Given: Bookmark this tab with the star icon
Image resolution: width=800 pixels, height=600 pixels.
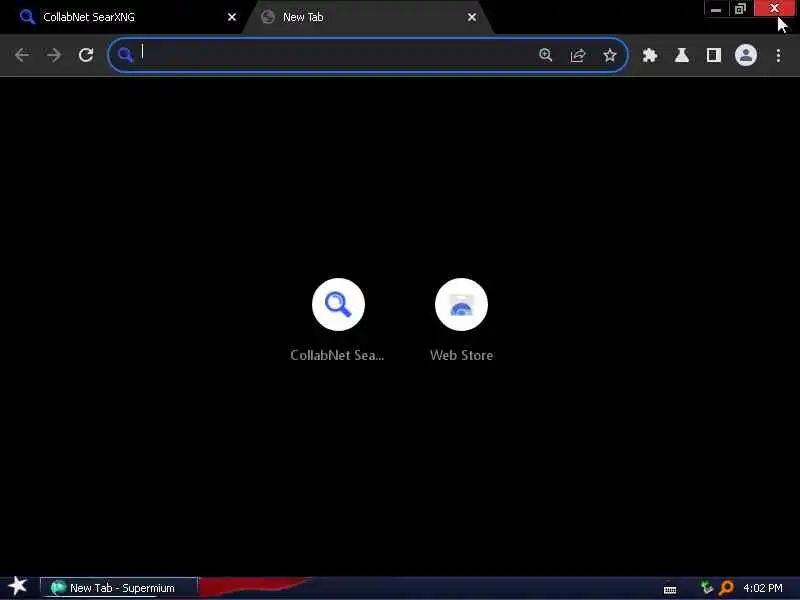Looking at the screenshot, I should [x=610, y=55].
